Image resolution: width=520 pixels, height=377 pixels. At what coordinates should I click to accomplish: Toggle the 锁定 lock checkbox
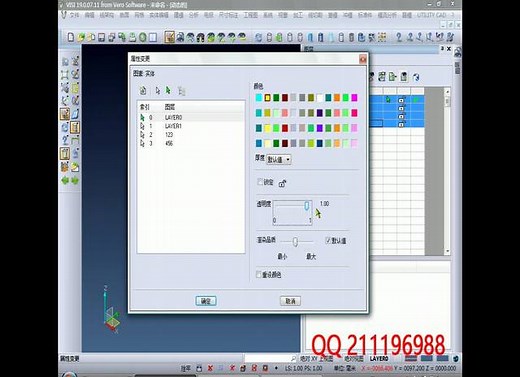coord(260,182)
